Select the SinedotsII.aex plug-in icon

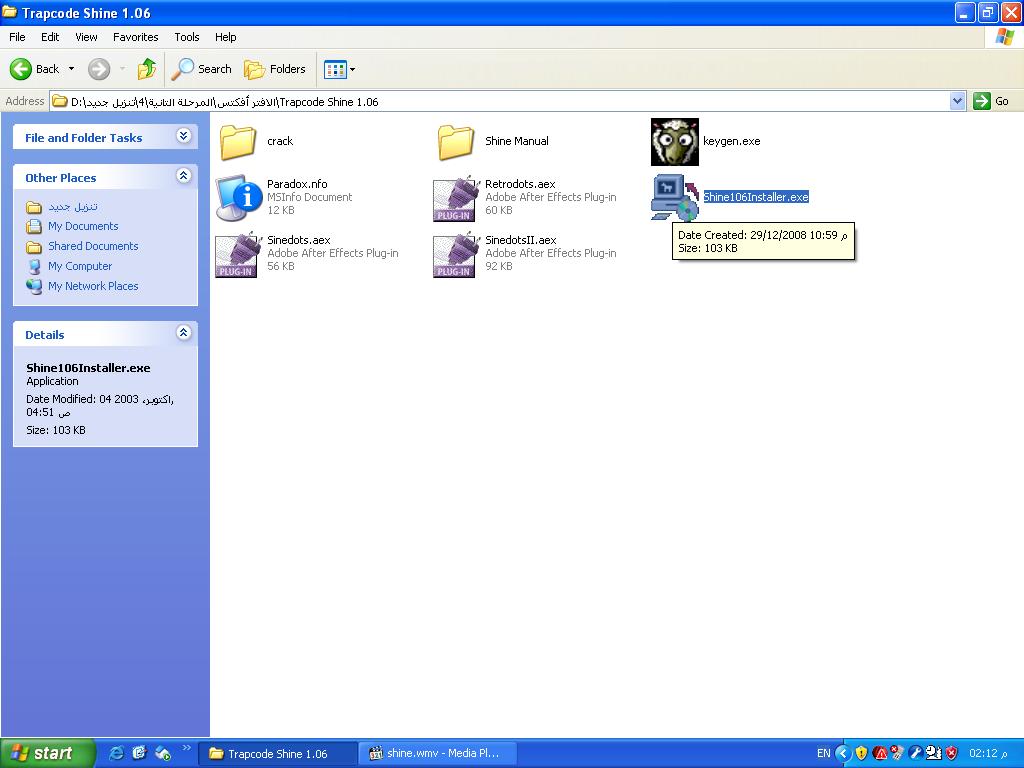point(456,254)
